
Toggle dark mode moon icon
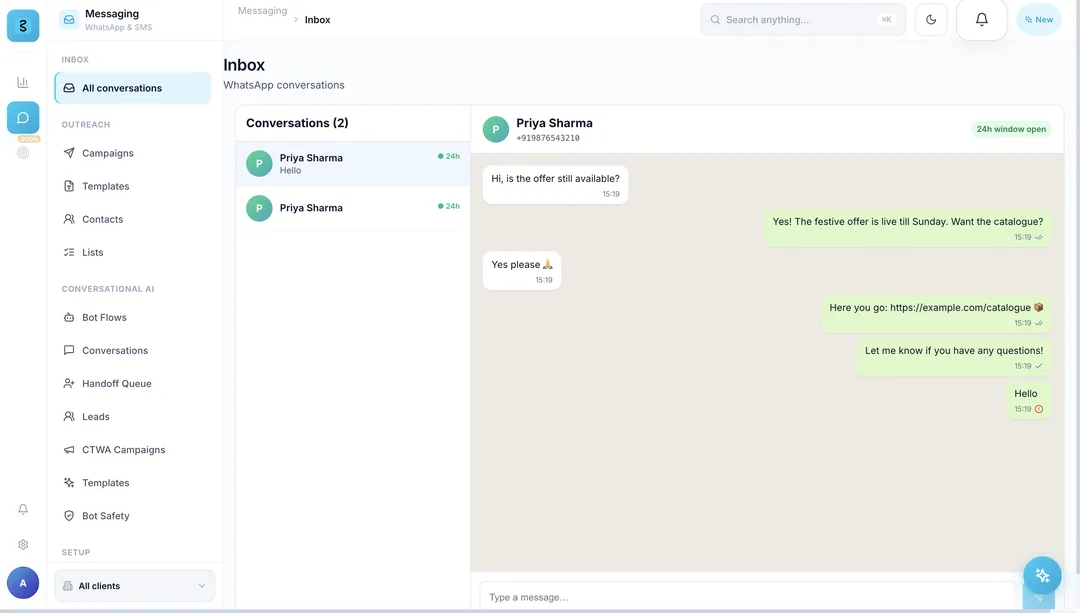(x=931, y=19)
